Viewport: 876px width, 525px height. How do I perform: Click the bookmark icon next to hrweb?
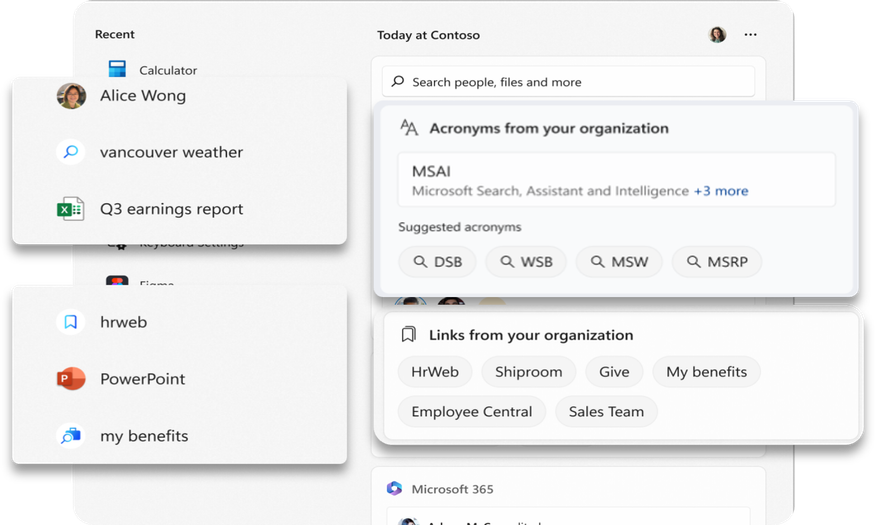point(70,322)
